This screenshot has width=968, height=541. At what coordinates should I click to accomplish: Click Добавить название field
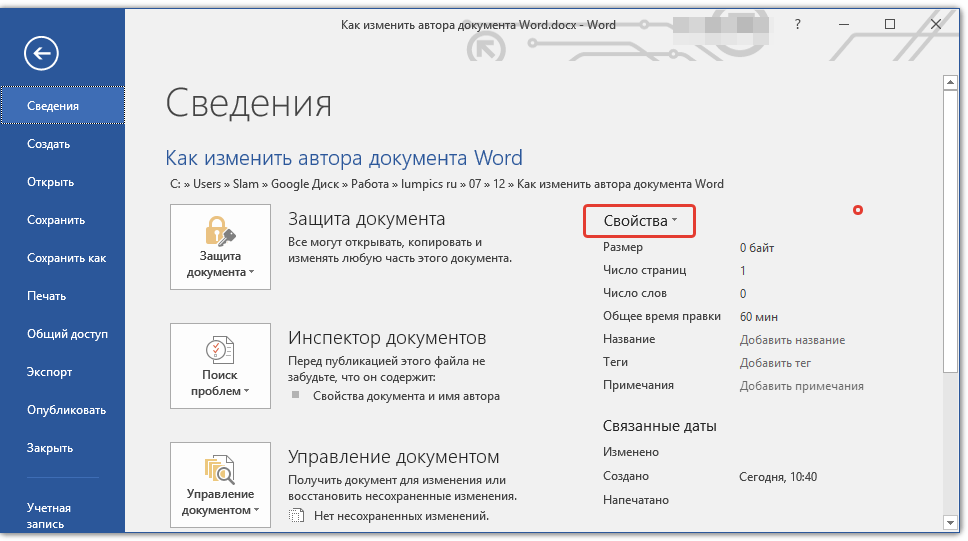(x=792, y=340)
